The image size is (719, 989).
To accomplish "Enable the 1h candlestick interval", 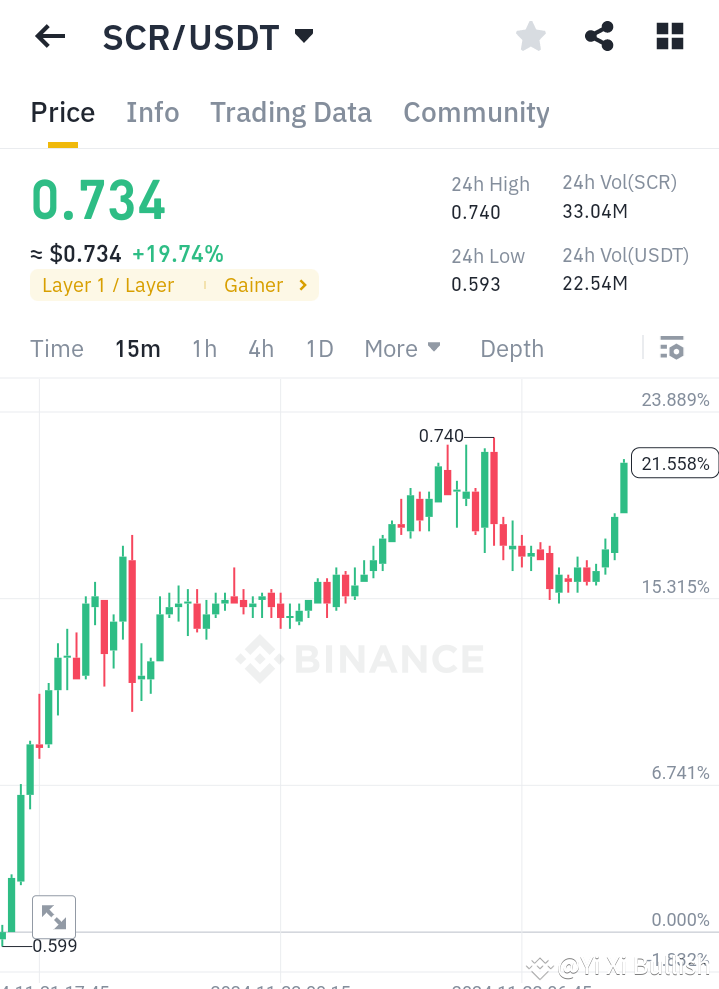I will coord(204,349).
